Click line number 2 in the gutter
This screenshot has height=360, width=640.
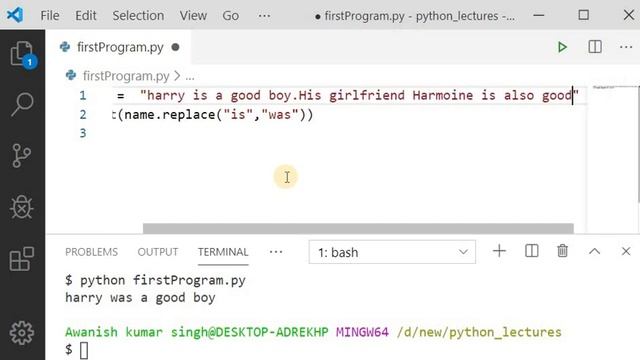83,115
